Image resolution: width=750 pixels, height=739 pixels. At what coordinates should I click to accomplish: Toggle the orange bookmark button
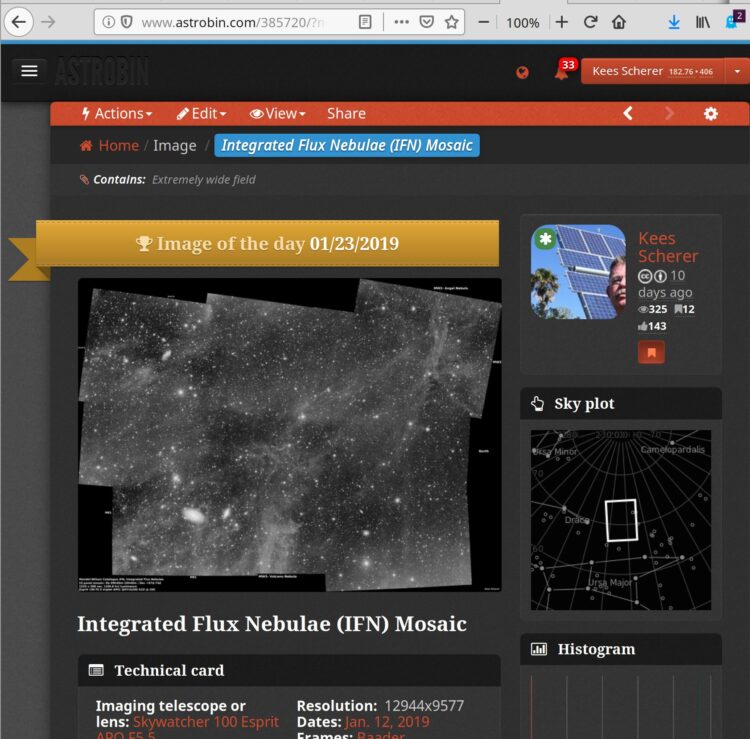[x=651, y=353]
